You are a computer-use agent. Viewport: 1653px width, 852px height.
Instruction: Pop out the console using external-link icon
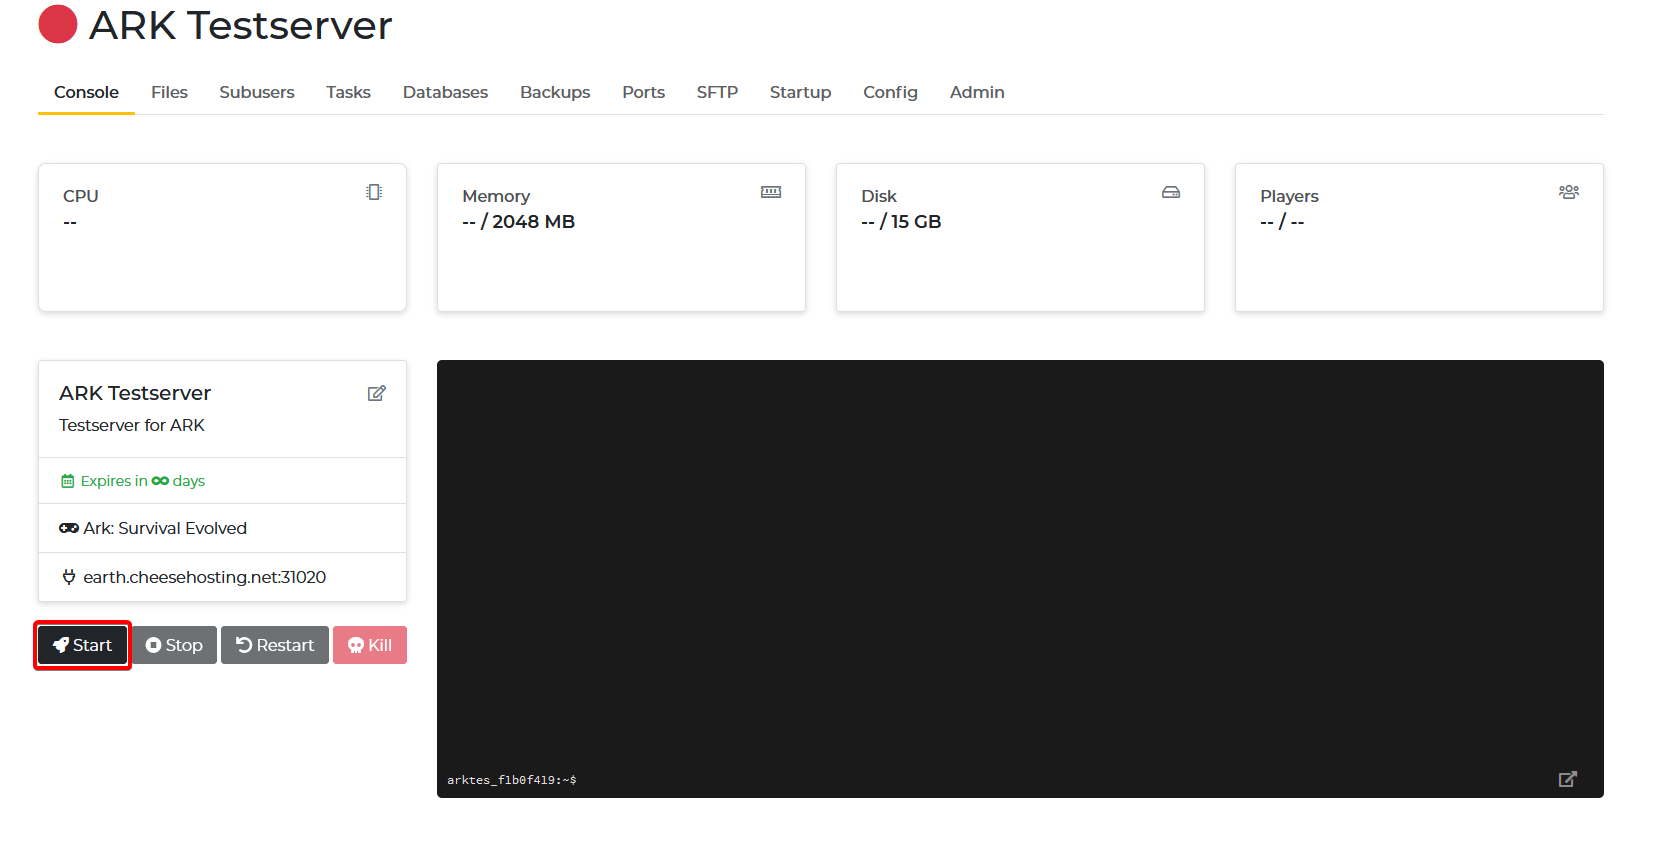(x=1567, y=779)
